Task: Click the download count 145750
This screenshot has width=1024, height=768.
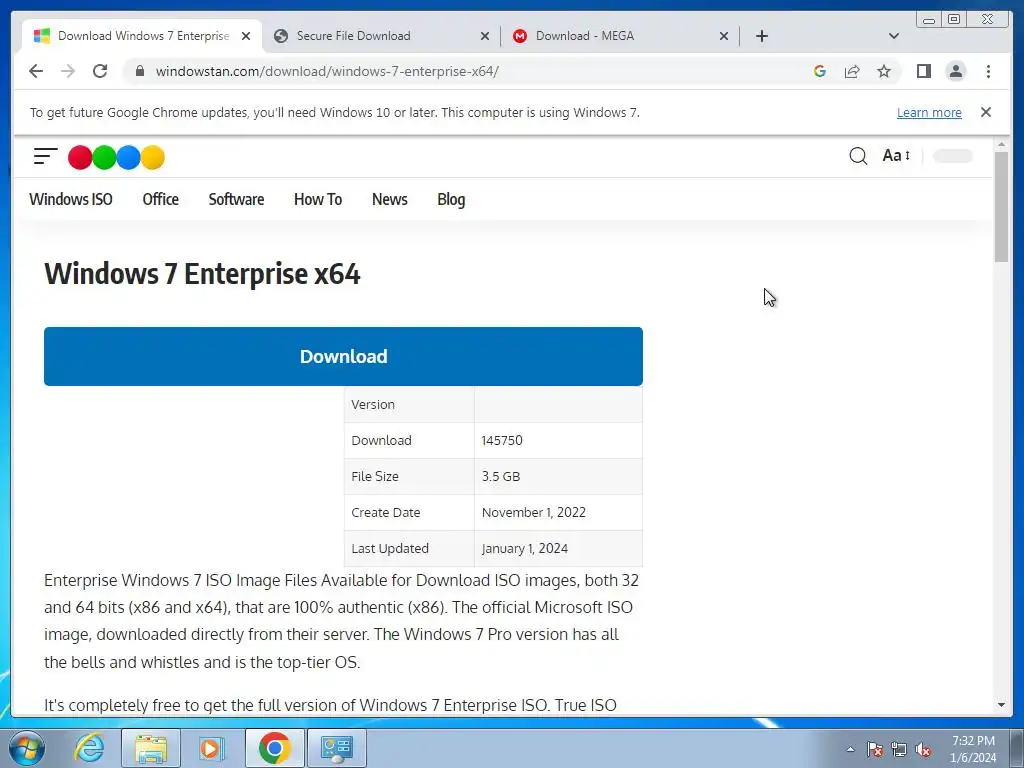Action: tap(502, 440)
